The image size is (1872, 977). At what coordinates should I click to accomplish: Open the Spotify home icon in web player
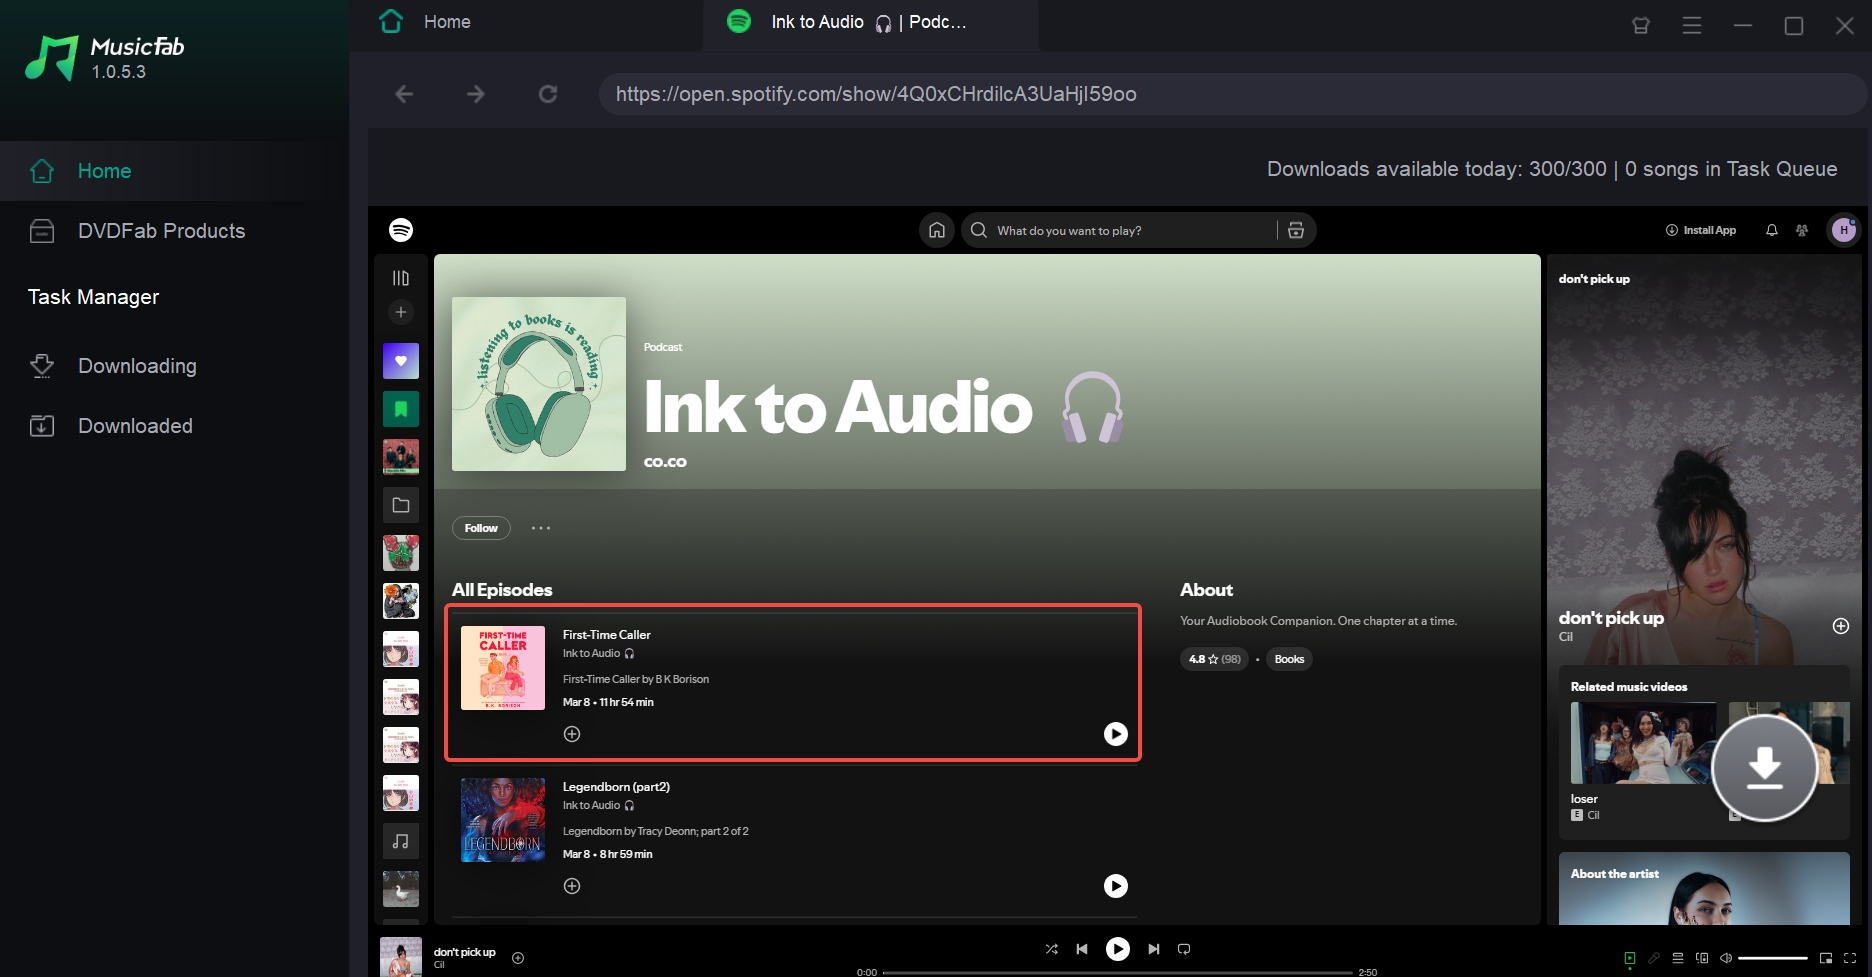937,230
